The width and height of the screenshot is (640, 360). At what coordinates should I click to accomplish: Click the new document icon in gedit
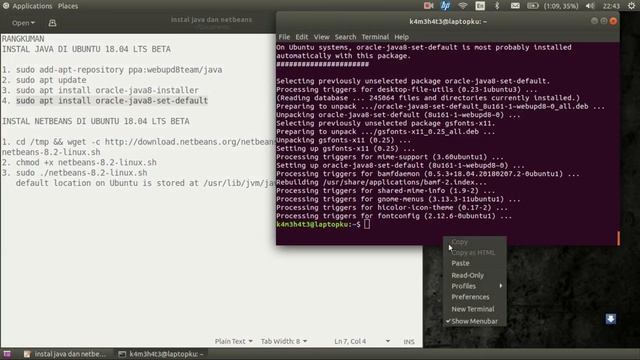pyautogui.click(x=52, y=23)
